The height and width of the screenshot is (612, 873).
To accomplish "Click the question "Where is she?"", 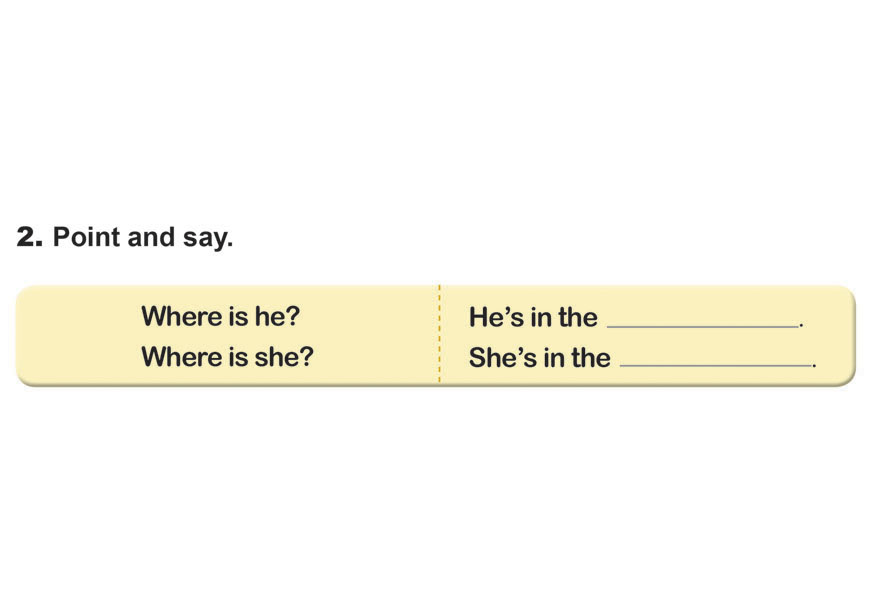I will tap(227, 357).
